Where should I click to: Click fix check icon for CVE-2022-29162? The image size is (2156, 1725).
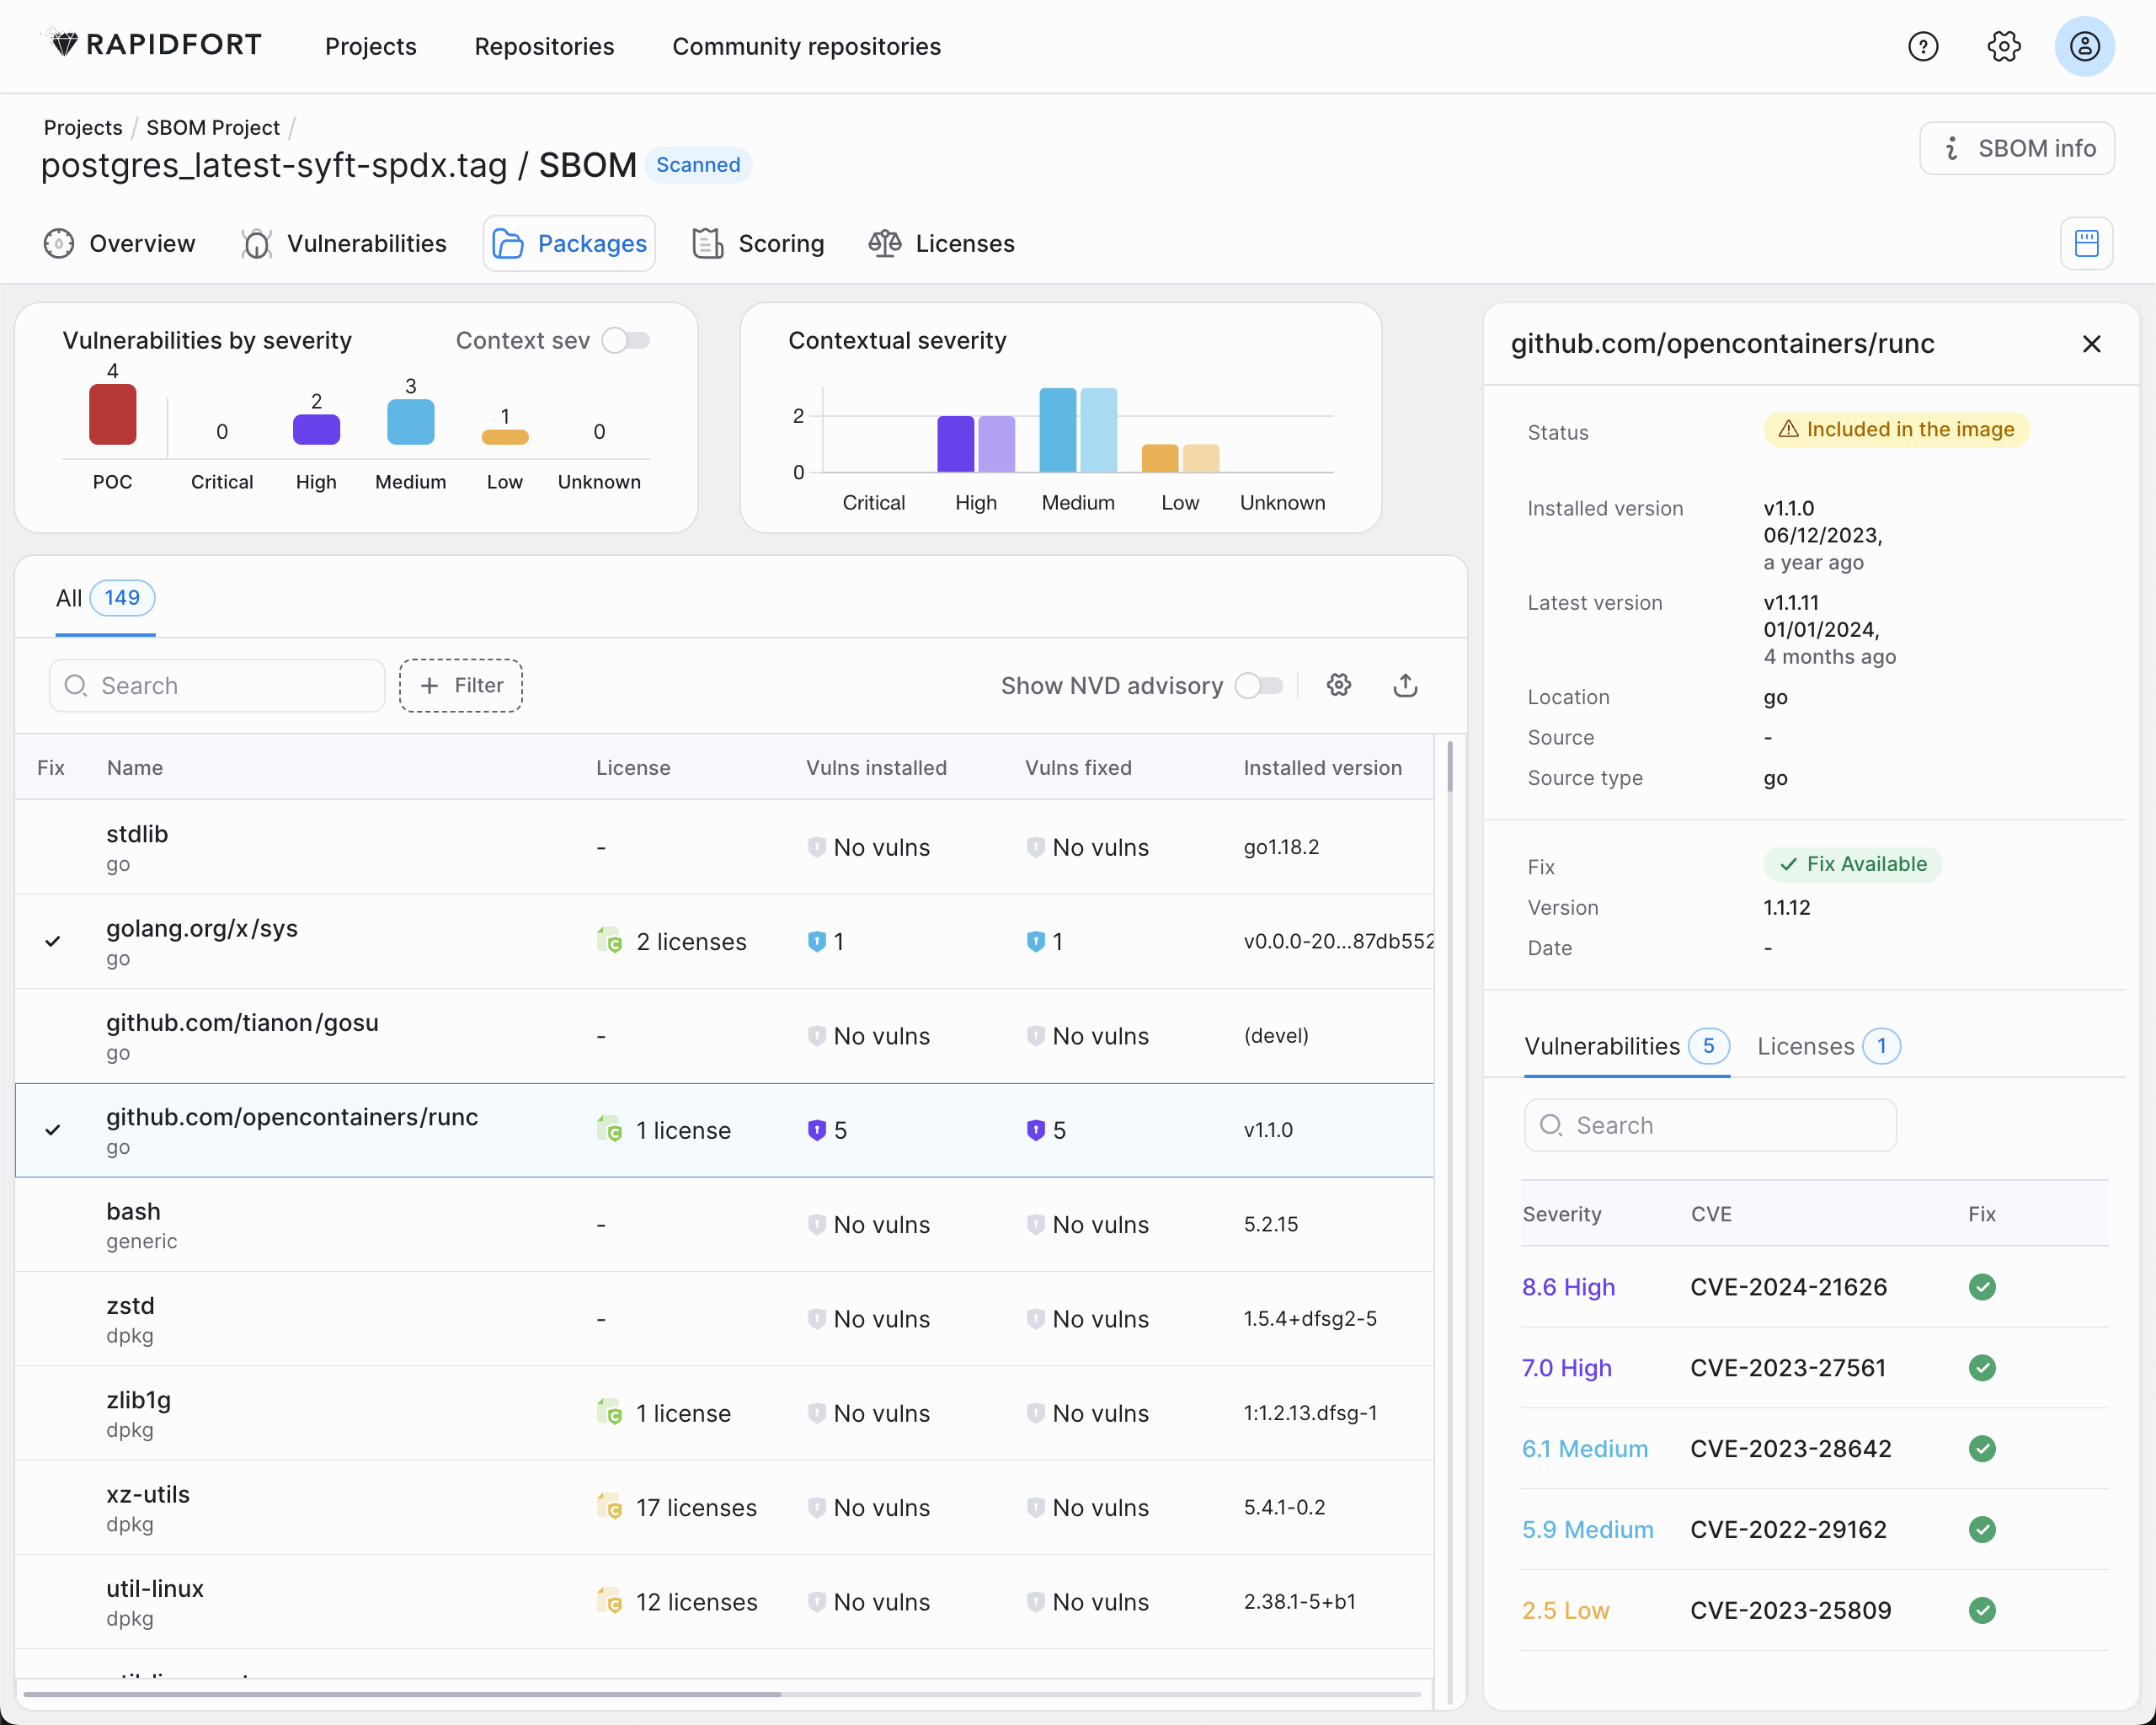(1982, 1530)
